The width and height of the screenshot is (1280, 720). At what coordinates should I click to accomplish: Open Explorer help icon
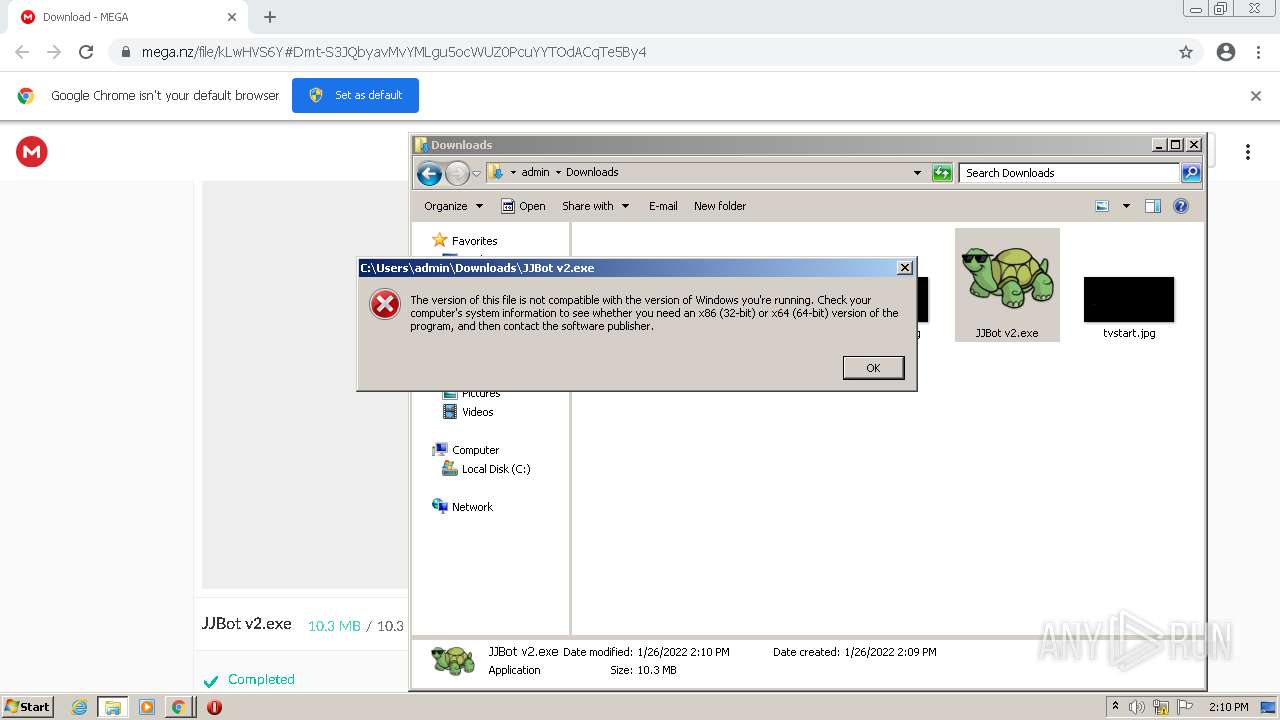pos(1181,206)
